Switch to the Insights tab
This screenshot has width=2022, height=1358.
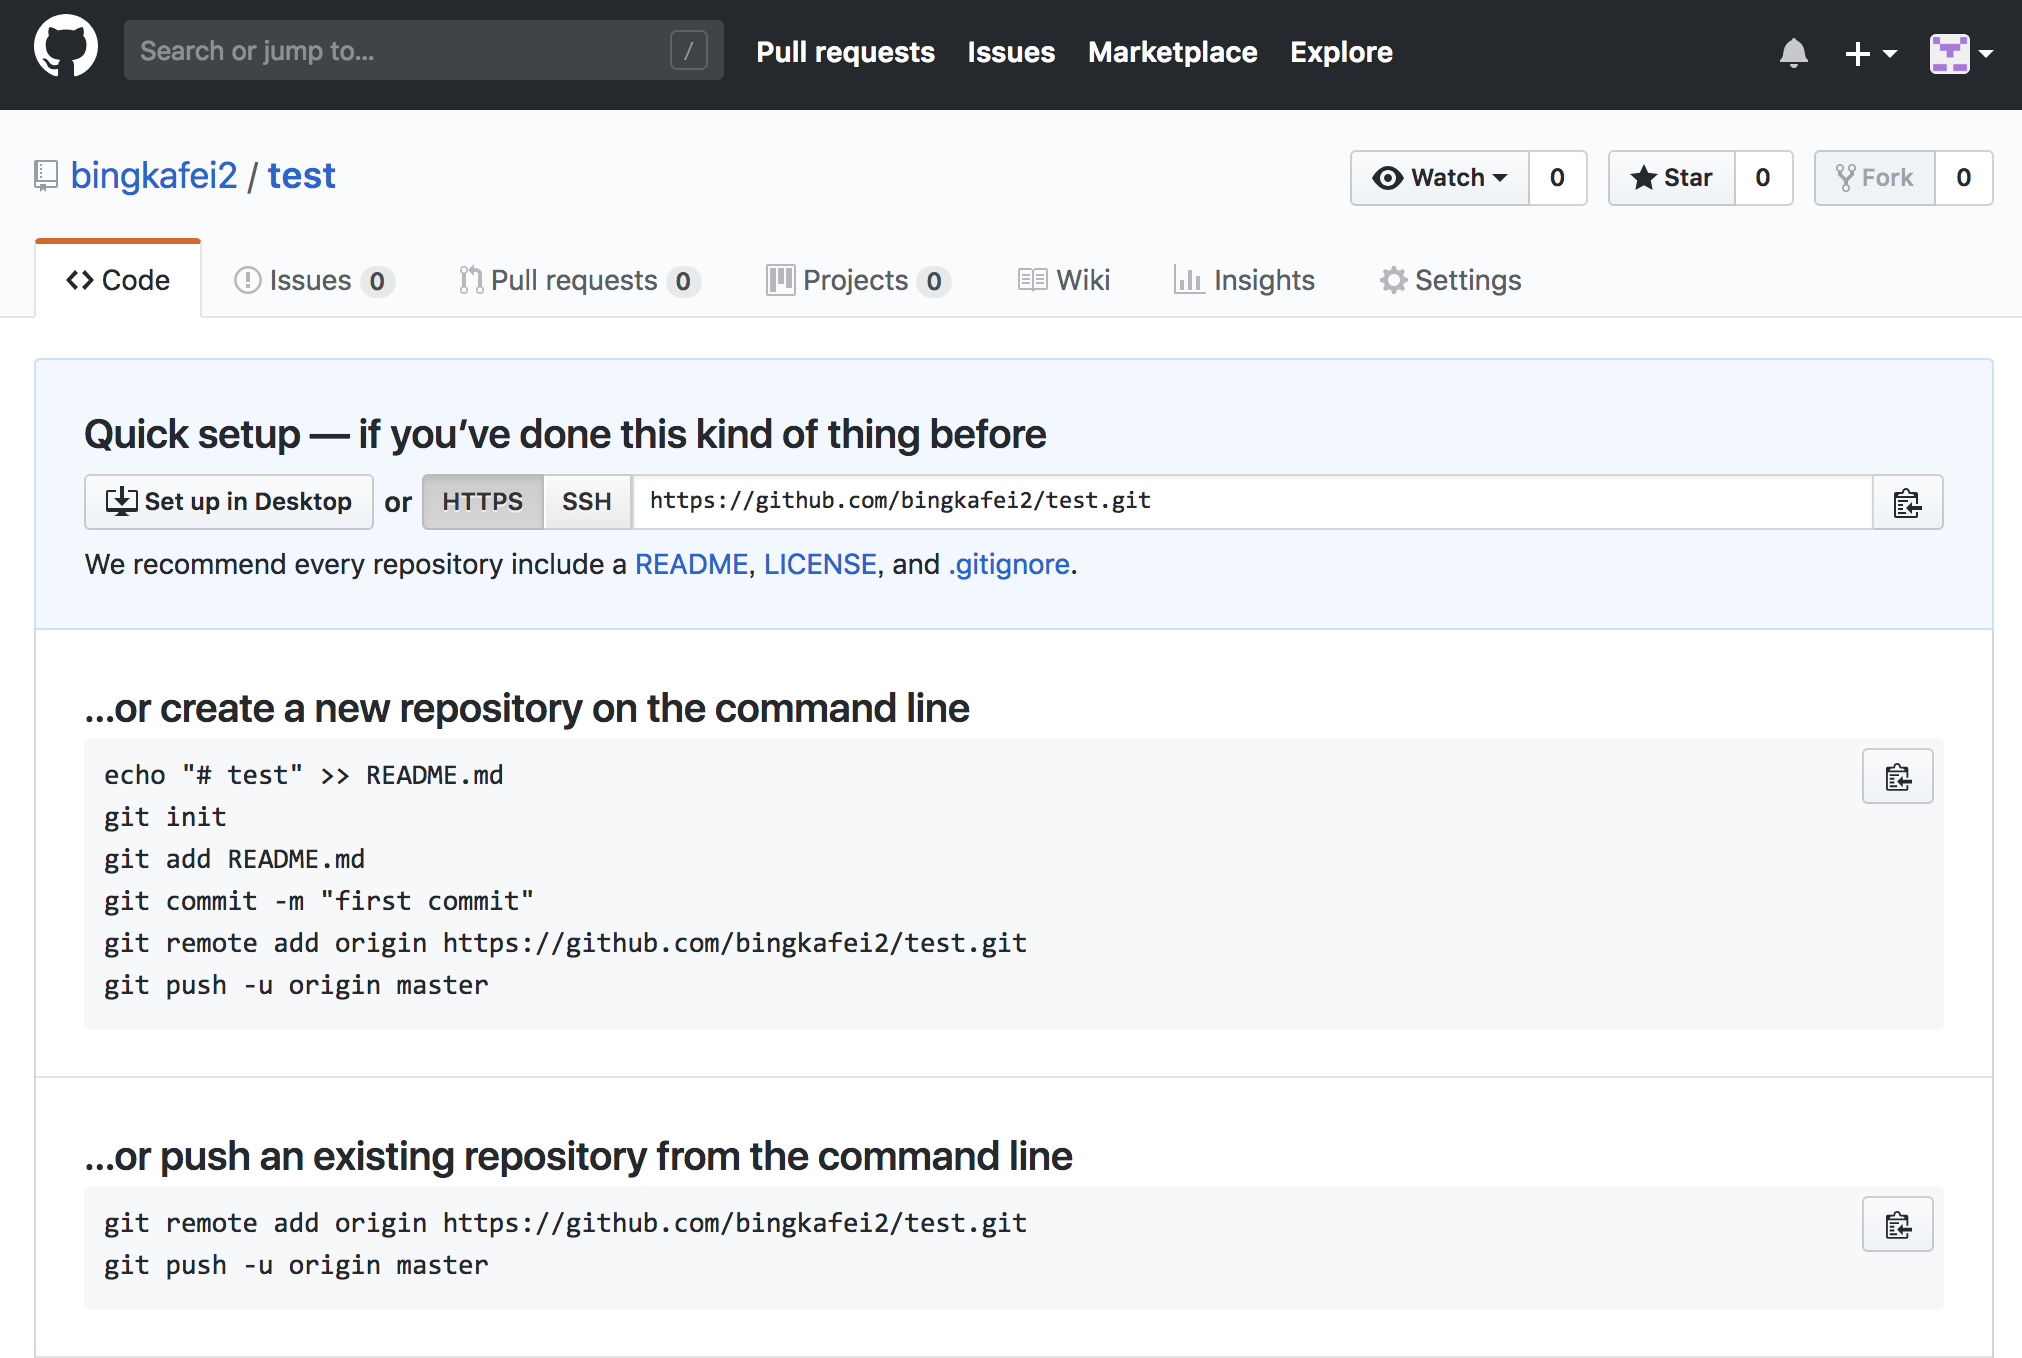[x=1244, y=280]
